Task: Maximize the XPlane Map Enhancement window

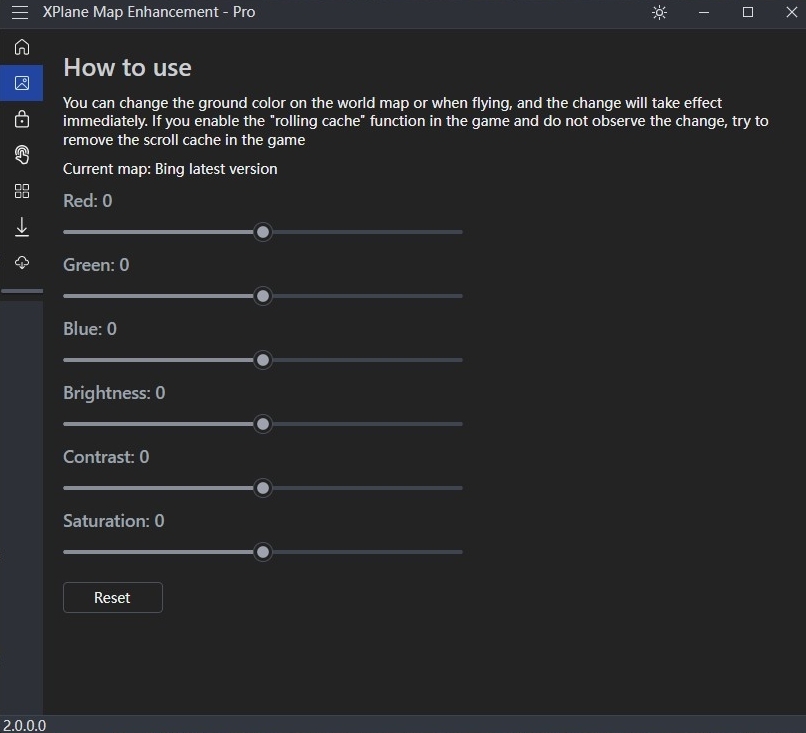Action: [748, 13]
